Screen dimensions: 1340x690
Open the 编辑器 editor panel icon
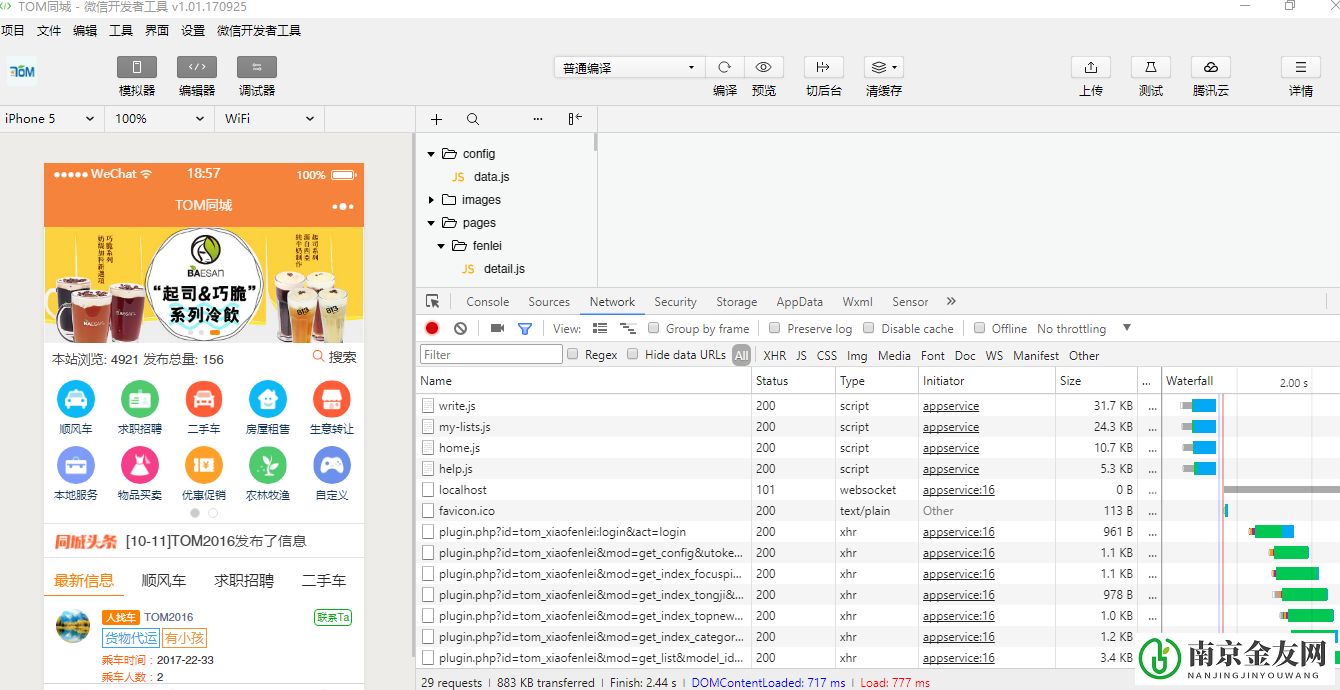coord(197,68)
